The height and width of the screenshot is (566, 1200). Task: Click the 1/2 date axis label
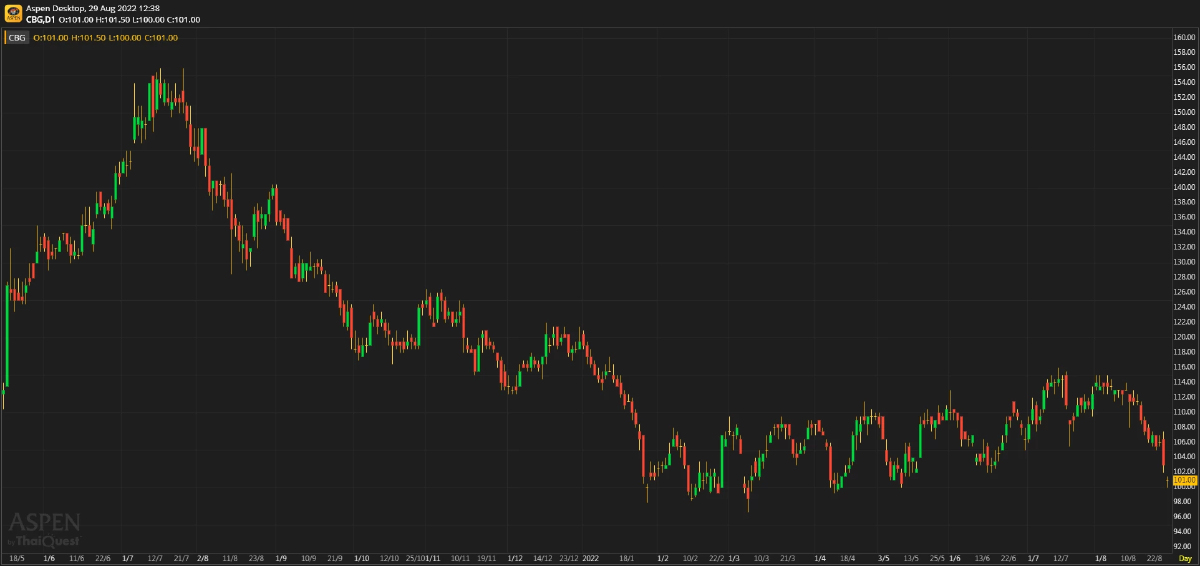coord(664,559)
